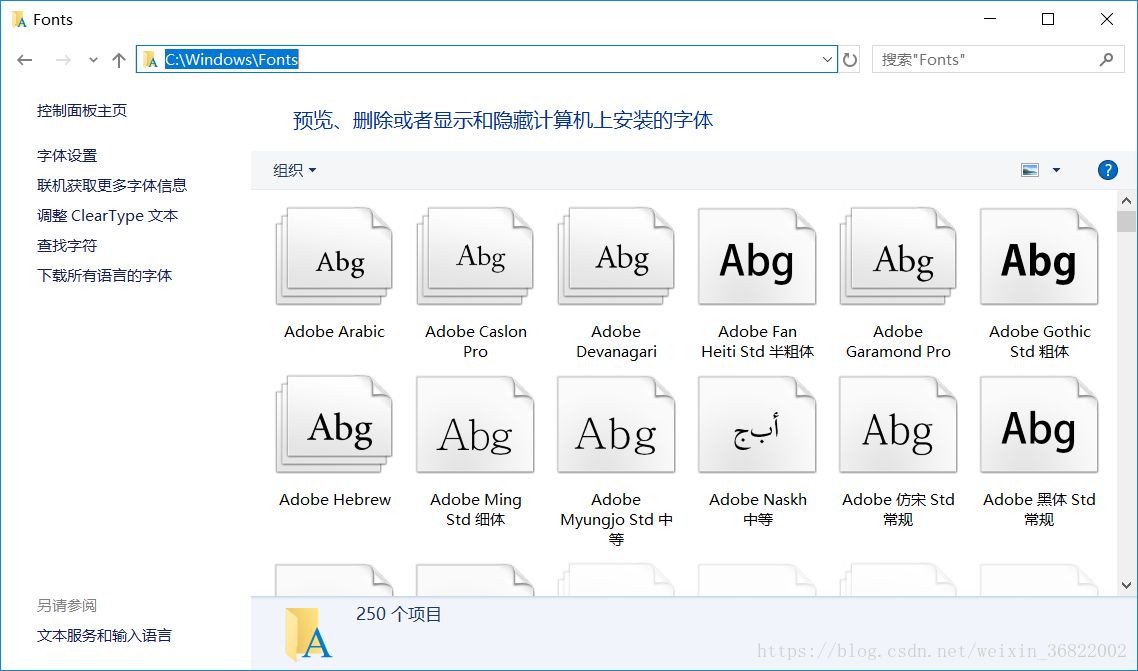Click the scrollbar up arrow
1138x671 pixels.
tap(1126, 200)
